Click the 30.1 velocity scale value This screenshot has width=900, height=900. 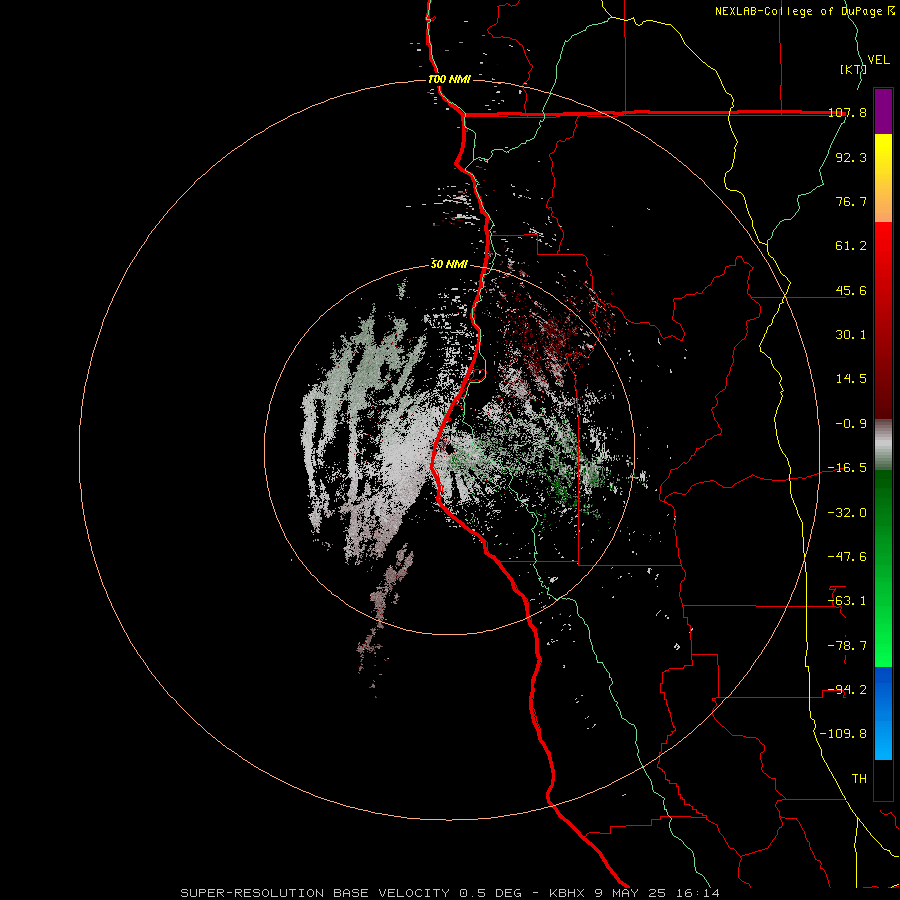(x=851, y=335)
